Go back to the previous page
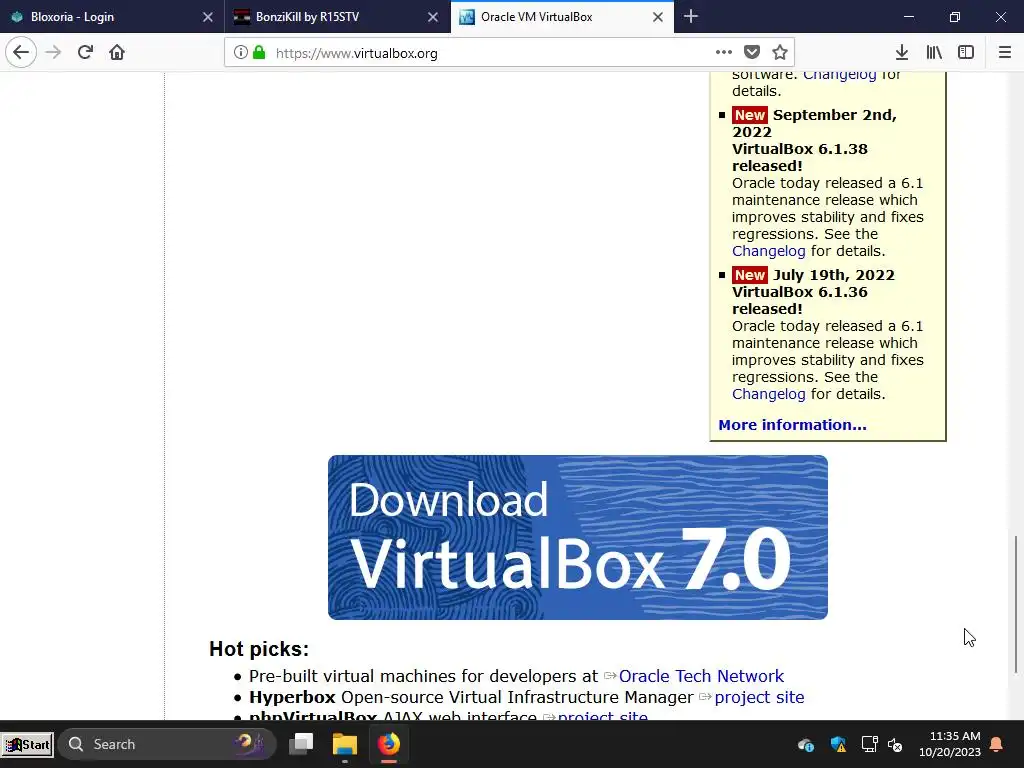 (21, 52)
